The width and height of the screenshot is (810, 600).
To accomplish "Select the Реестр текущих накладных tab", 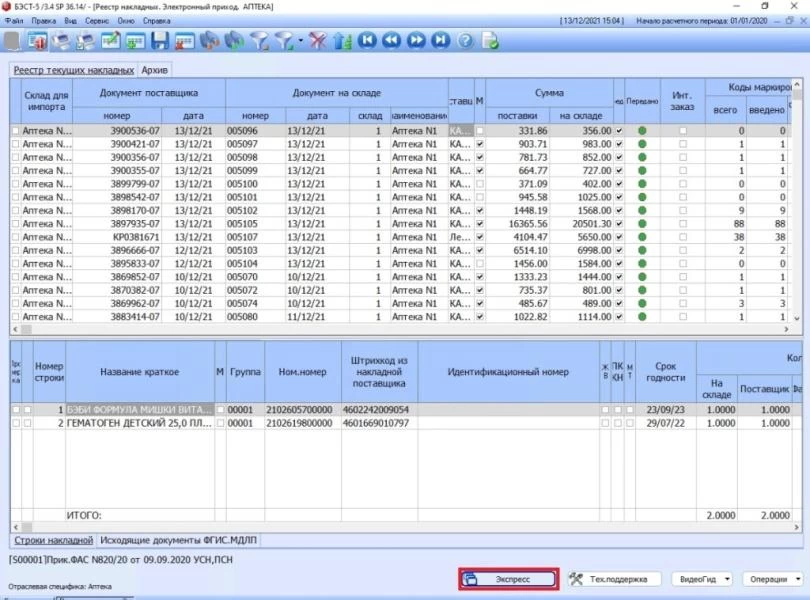I will pyautogui.click(x=73, y=70).
